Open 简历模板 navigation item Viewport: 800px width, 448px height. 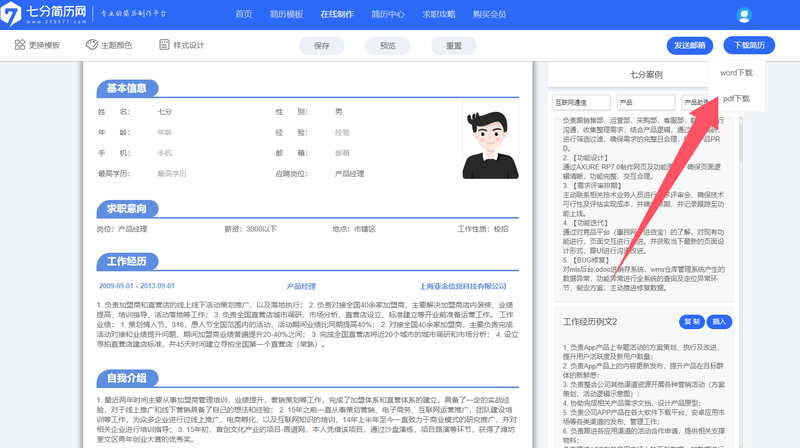(x=286, y=14)
